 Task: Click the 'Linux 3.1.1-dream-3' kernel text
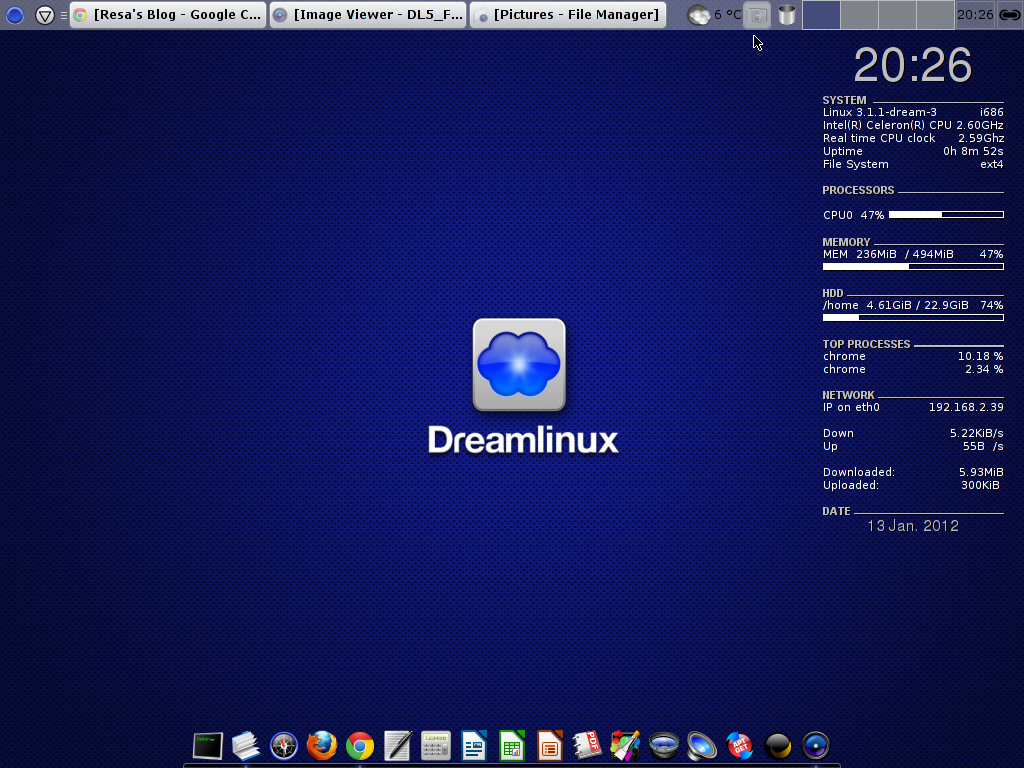880,112
